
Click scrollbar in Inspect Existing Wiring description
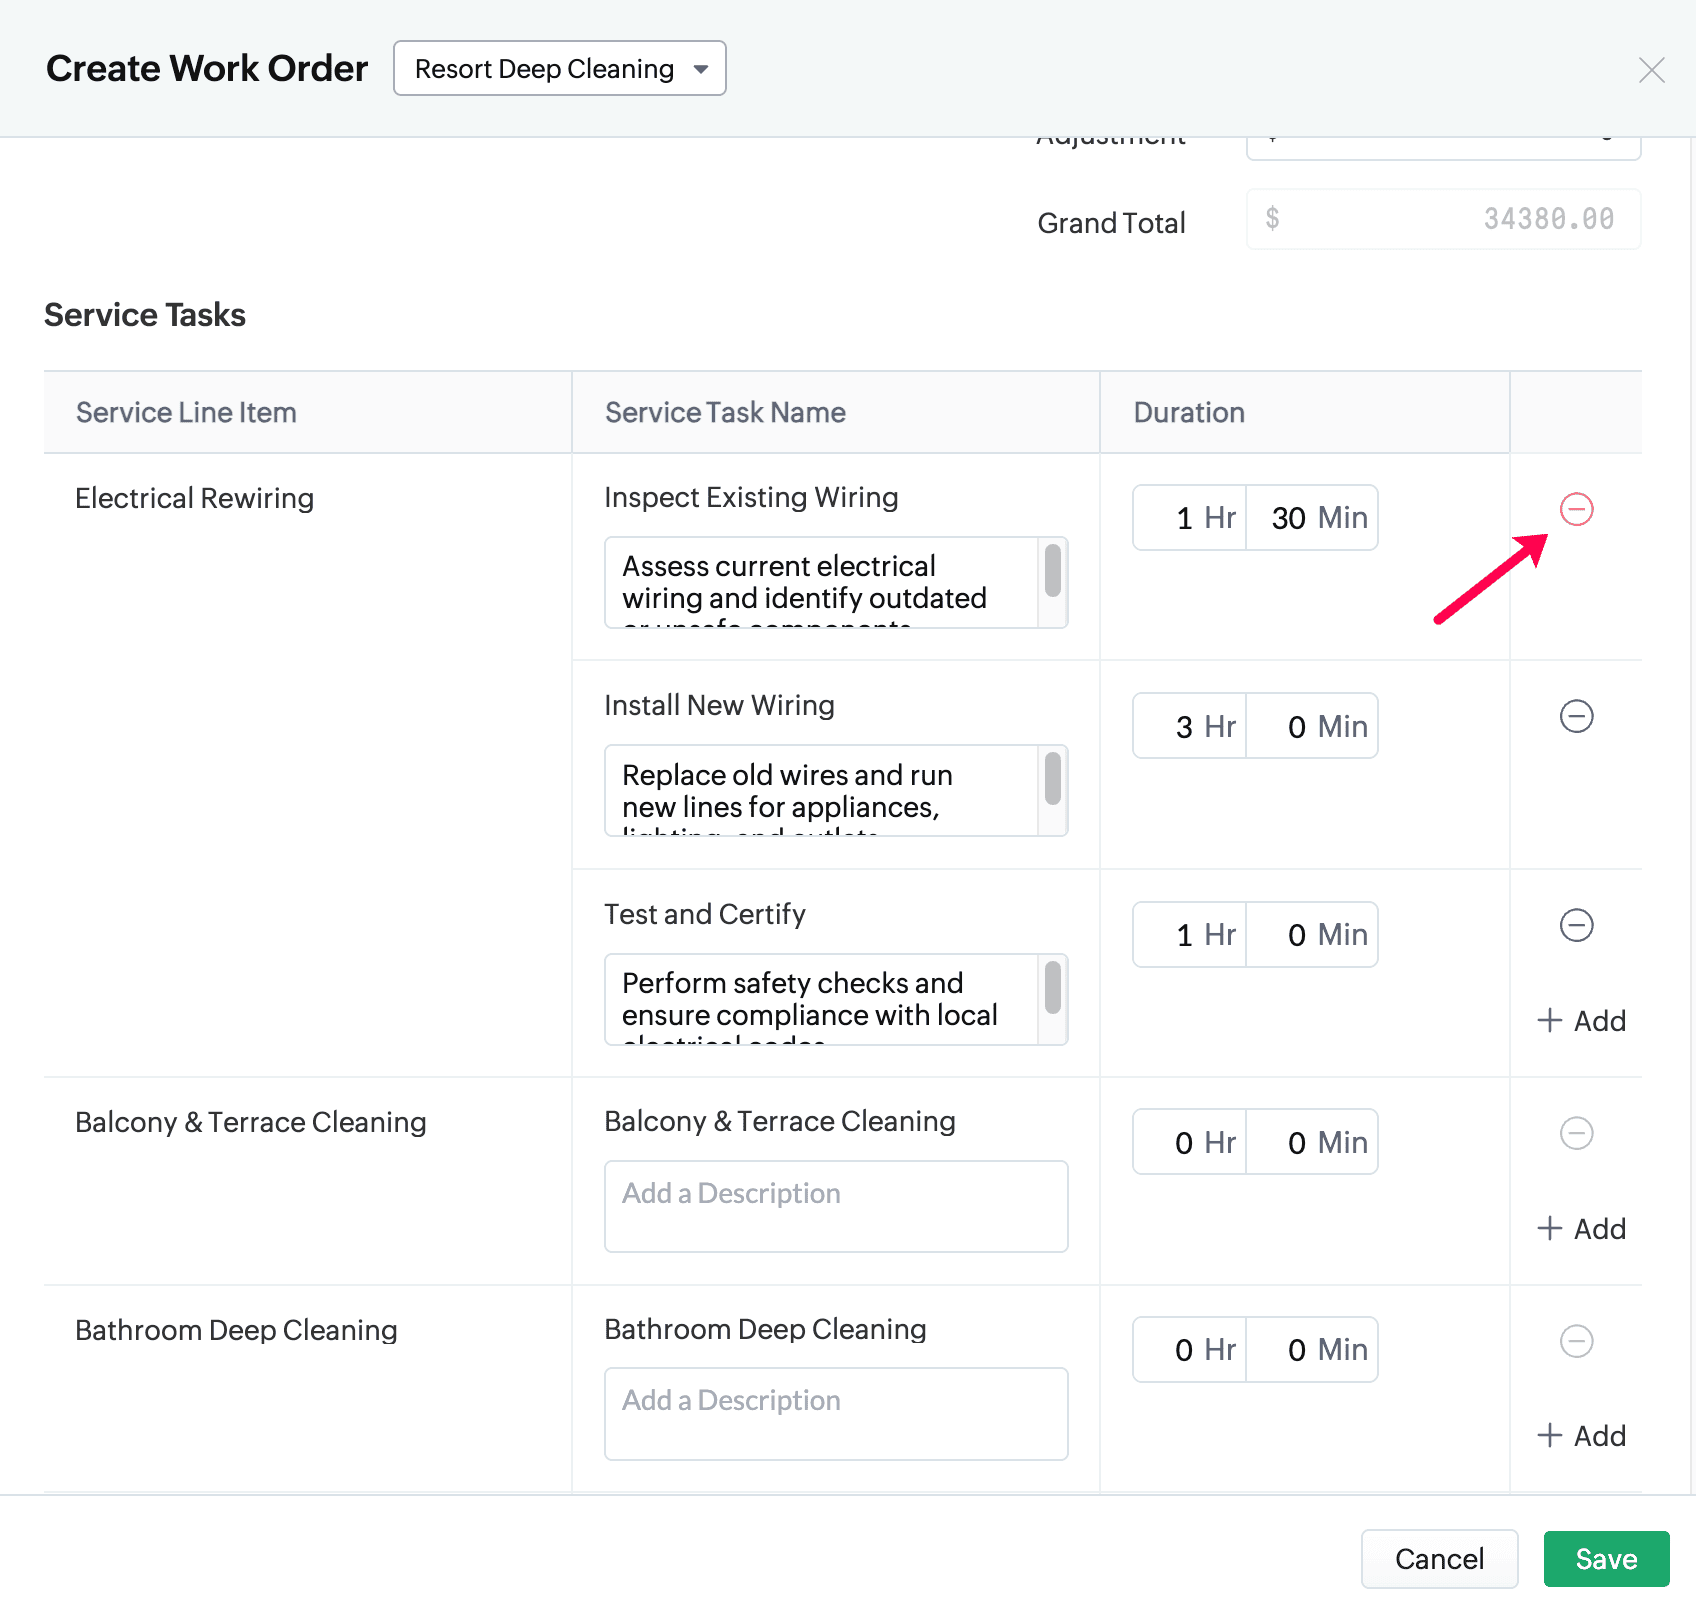(1052, 572)
